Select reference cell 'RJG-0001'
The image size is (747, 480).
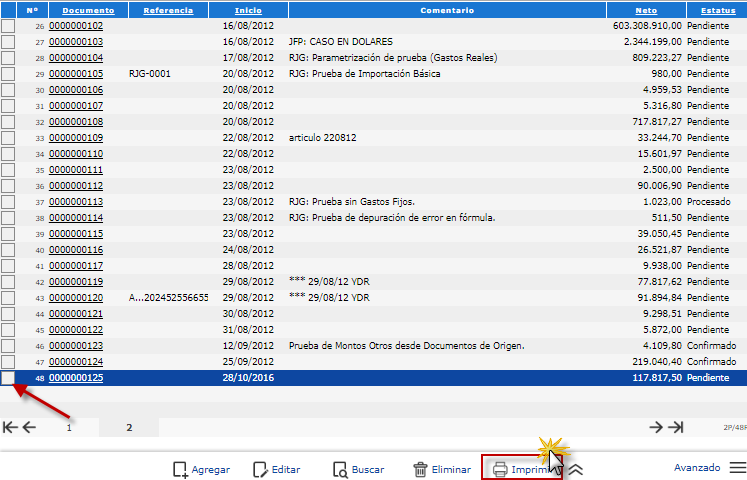click(x=150, y=74)
